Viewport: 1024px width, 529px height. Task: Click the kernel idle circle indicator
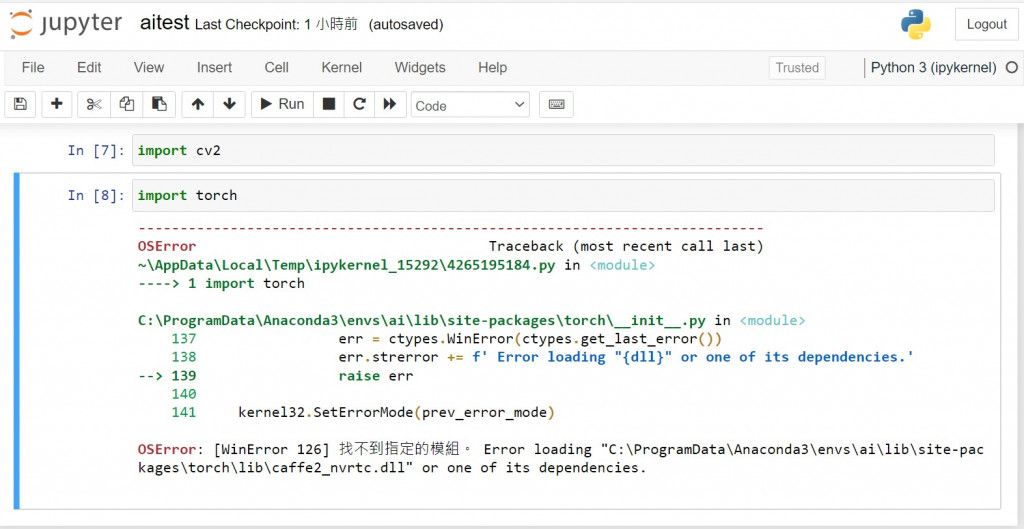coord(1012,67)
